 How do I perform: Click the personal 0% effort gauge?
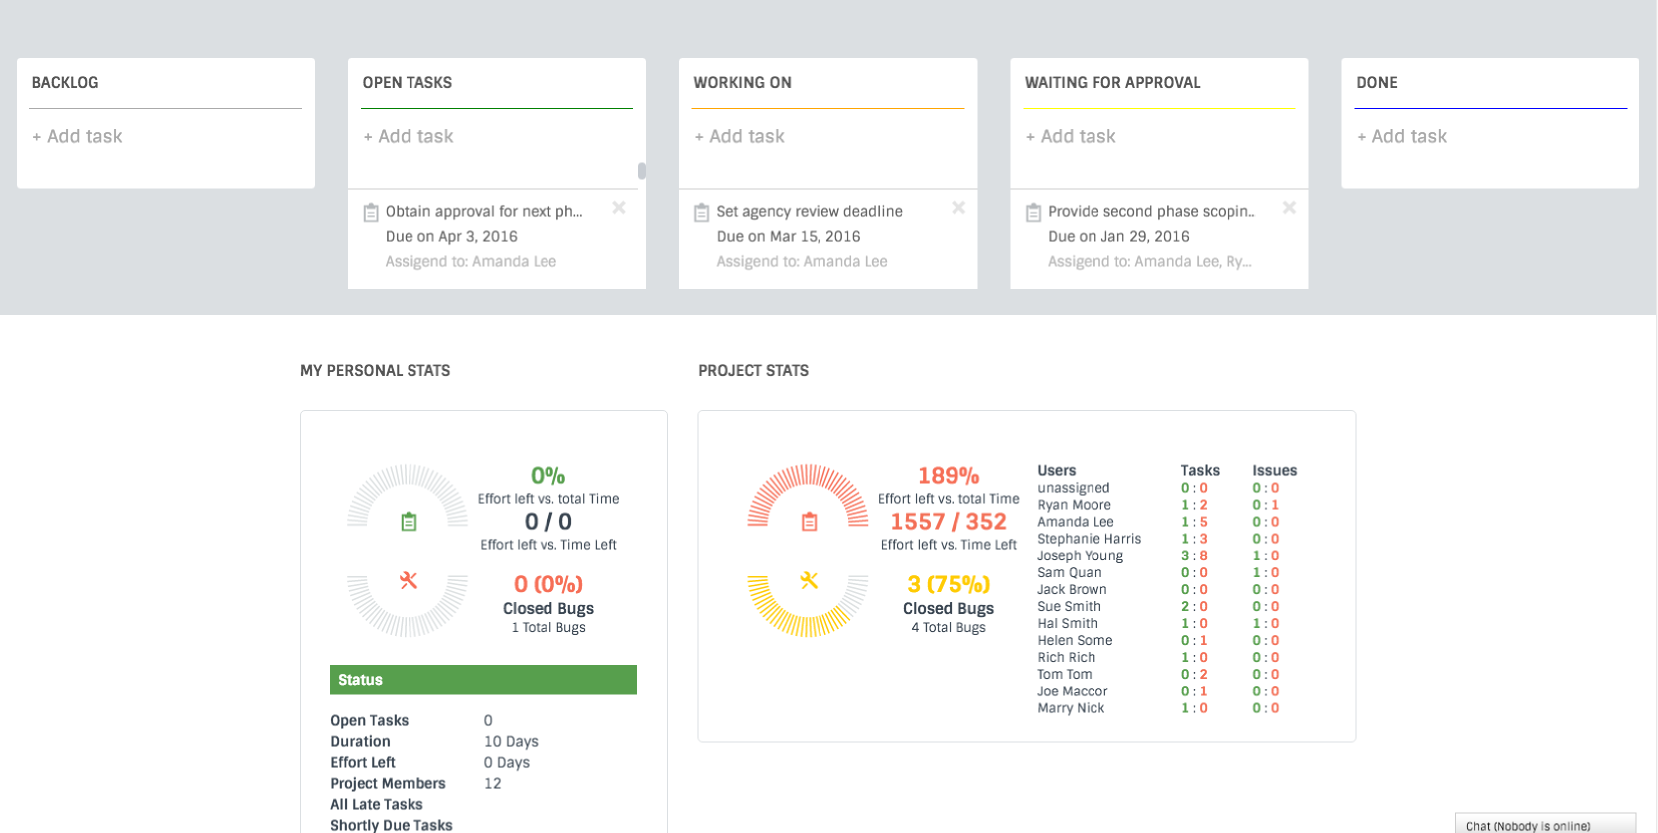408,496
